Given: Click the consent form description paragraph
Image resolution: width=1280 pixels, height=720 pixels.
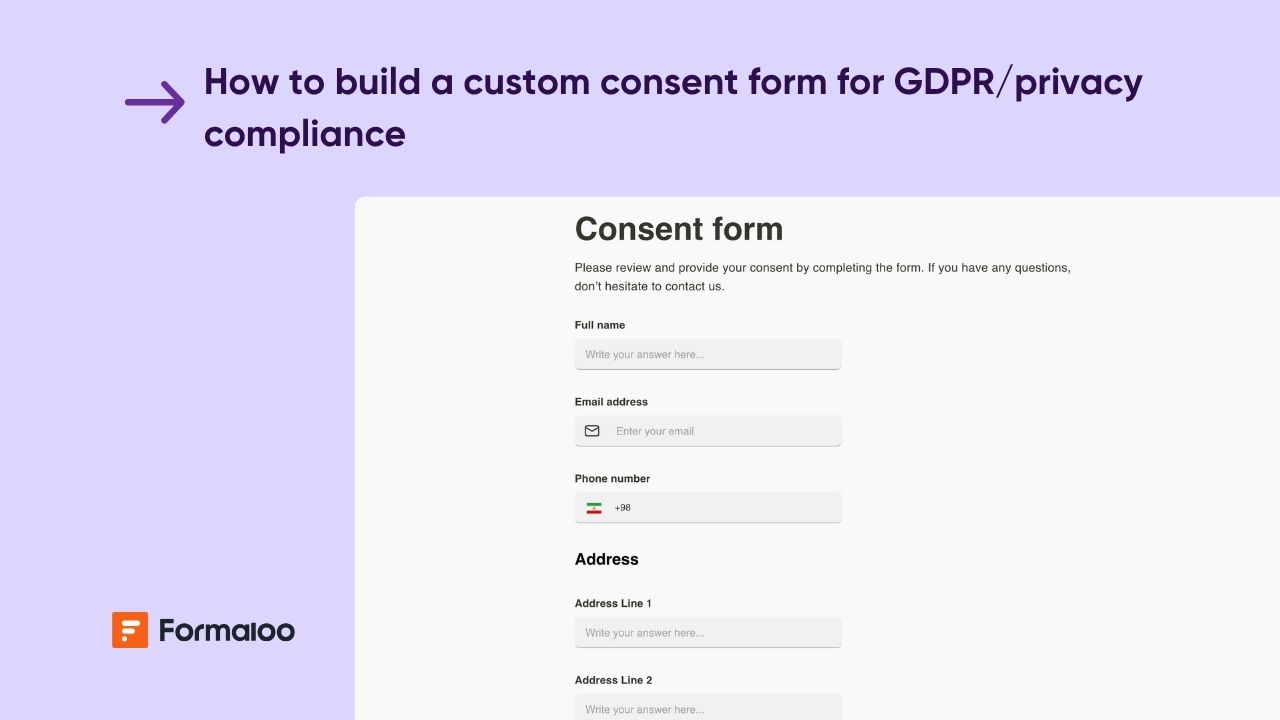Looking at the screenshot, I should pos(823,277).
